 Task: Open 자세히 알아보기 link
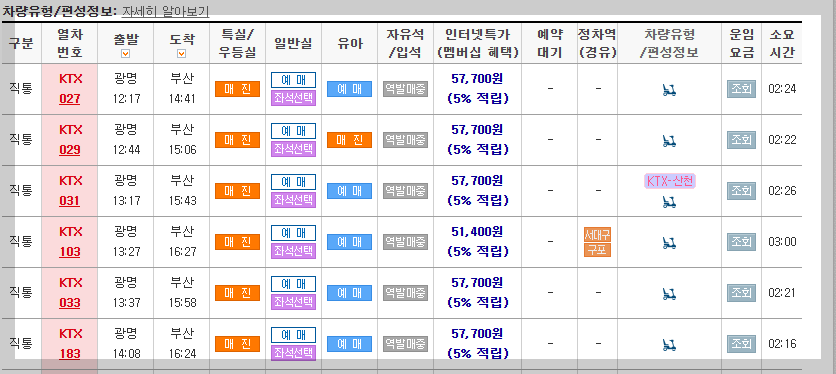point(165,11)
